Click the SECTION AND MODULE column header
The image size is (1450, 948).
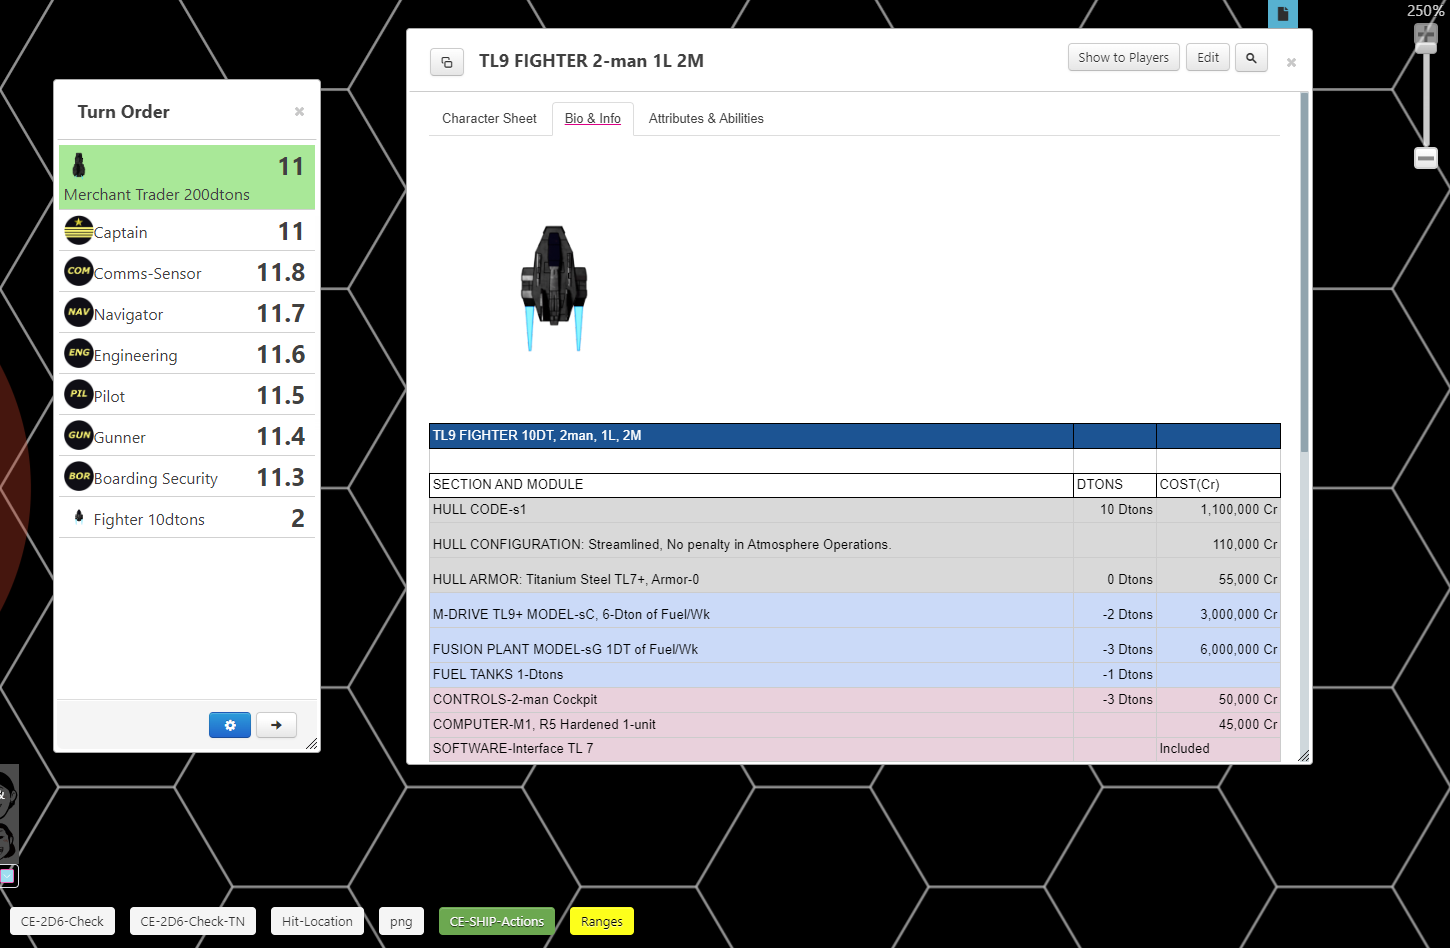tap(751, 485)
